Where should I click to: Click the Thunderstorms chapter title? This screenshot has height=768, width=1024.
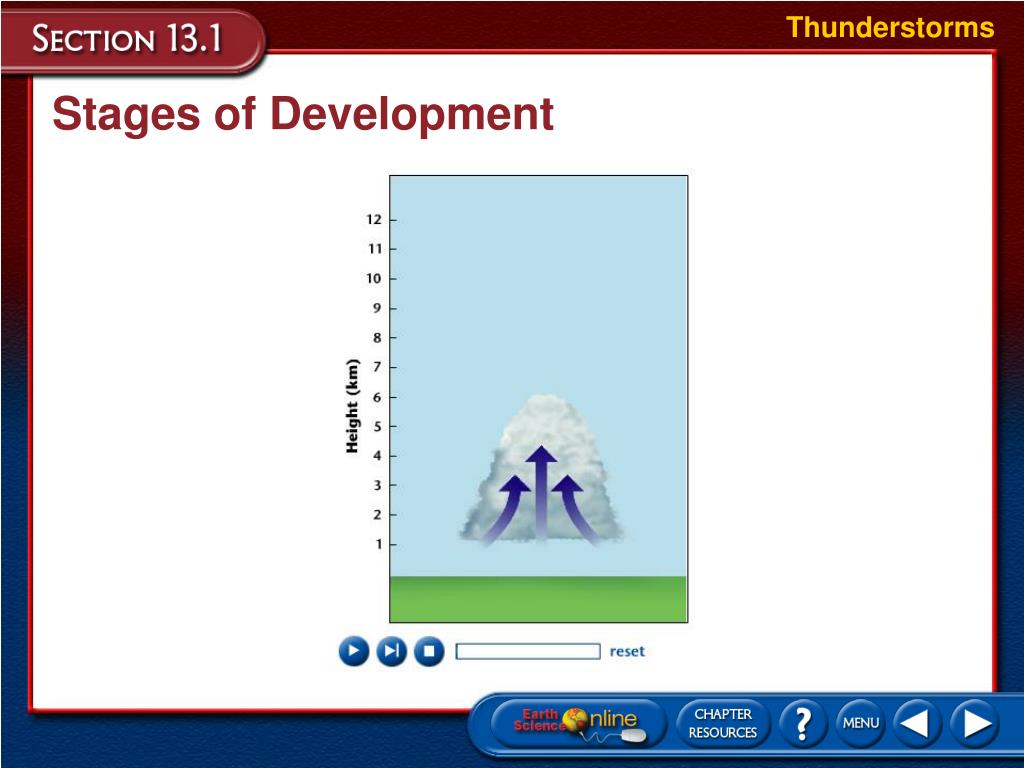coord(890,27)
